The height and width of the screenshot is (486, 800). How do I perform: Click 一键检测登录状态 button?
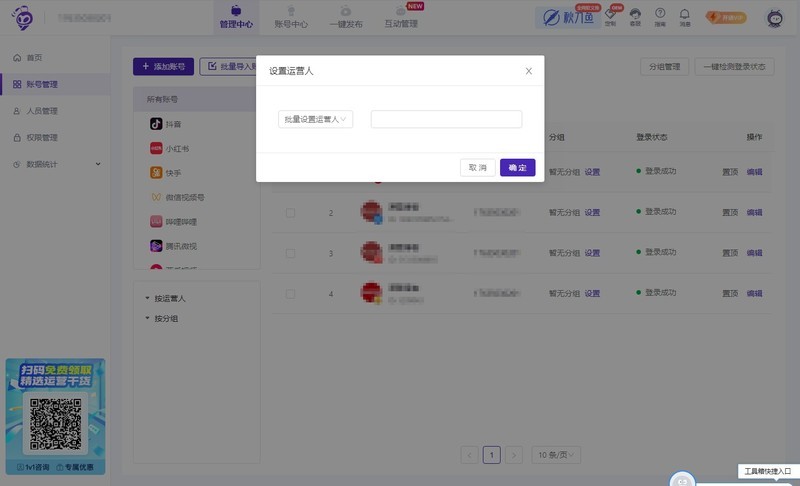734,66
